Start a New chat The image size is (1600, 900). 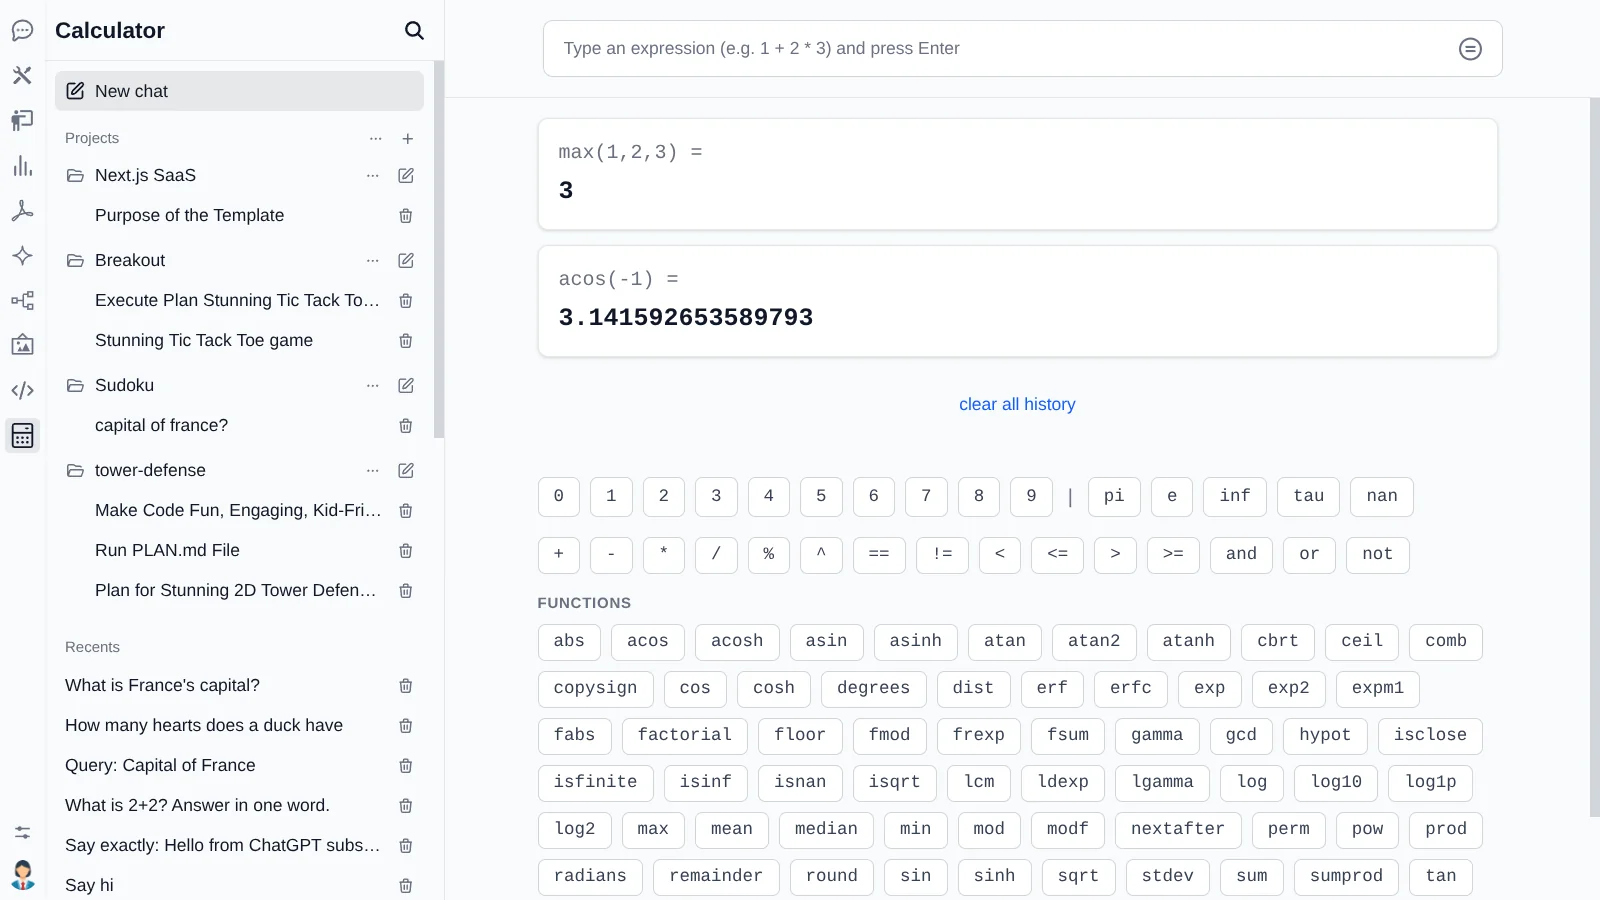tap(239, 91)
